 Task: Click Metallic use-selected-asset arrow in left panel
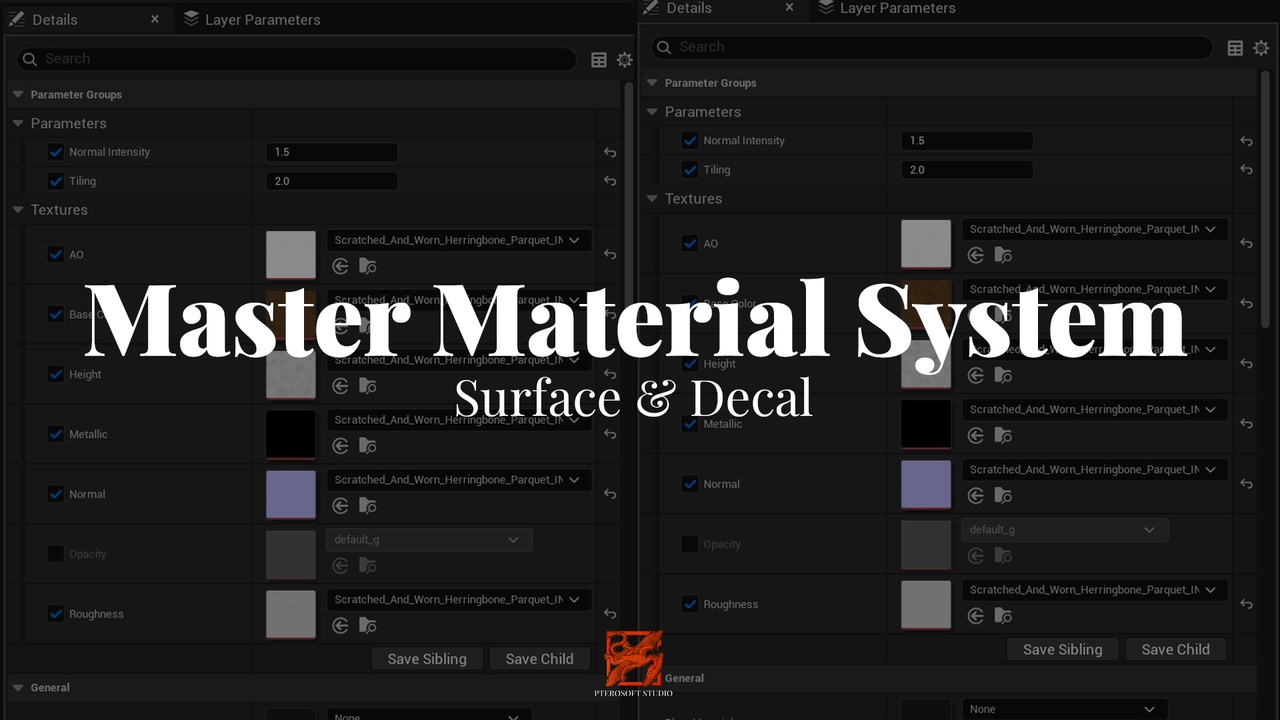click(340, 446)
